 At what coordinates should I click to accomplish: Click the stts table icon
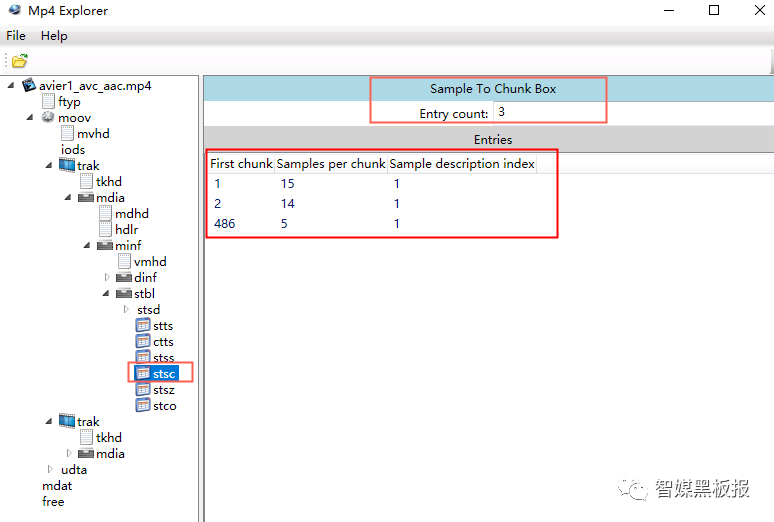[143, 325]
